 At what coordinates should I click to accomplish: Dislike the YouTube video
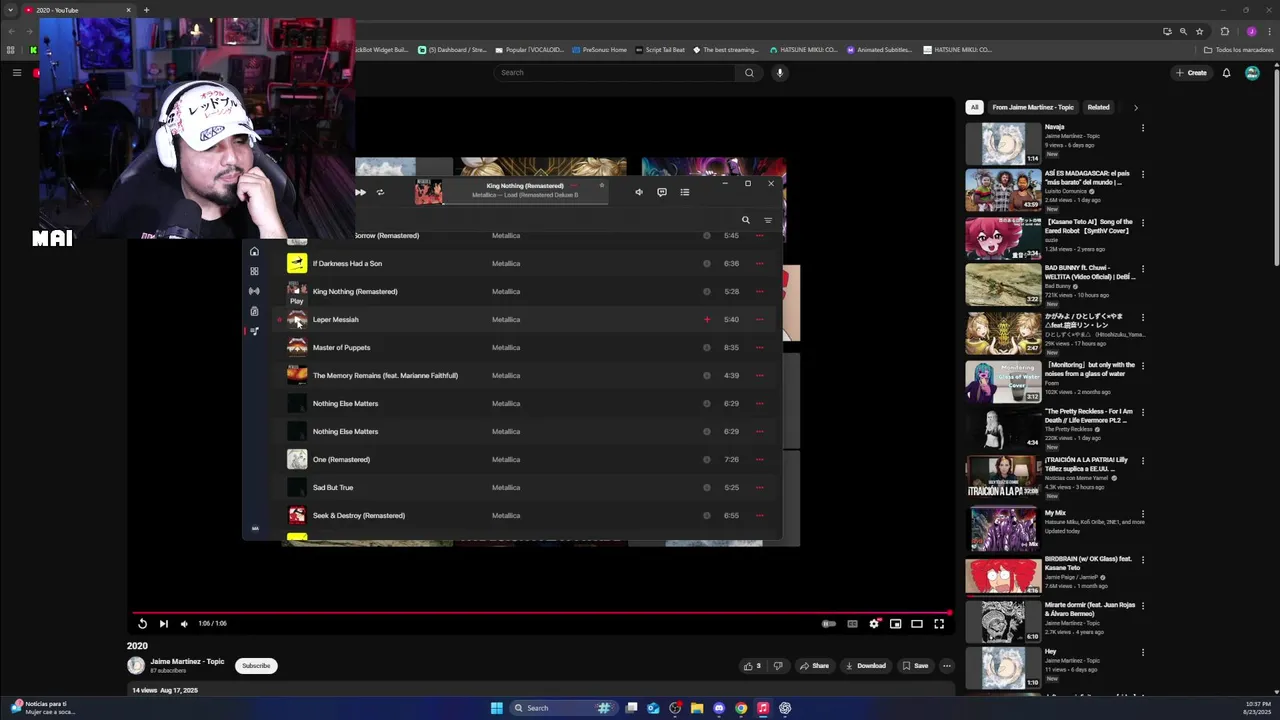click(777, 665)
